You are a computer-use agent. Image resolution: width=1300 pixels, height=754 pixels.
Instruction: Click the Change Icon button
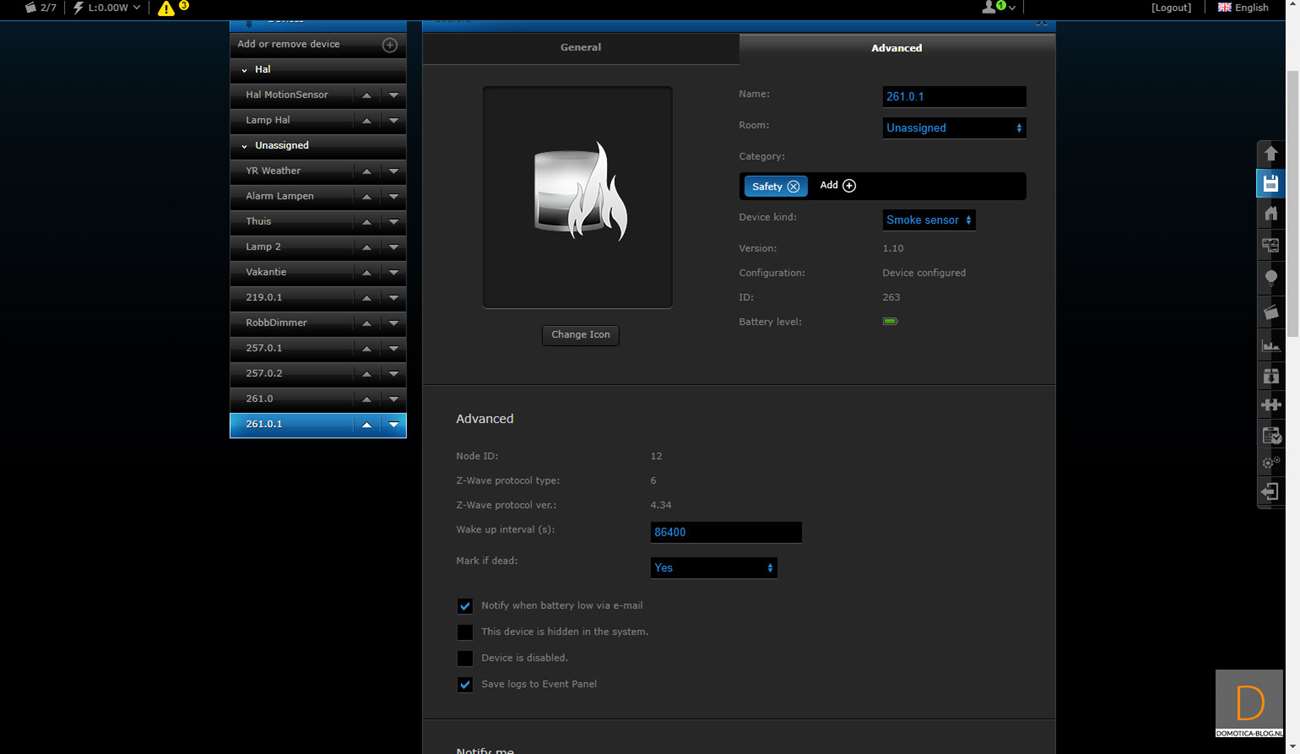pyautogui.click(x=580, y=335)
